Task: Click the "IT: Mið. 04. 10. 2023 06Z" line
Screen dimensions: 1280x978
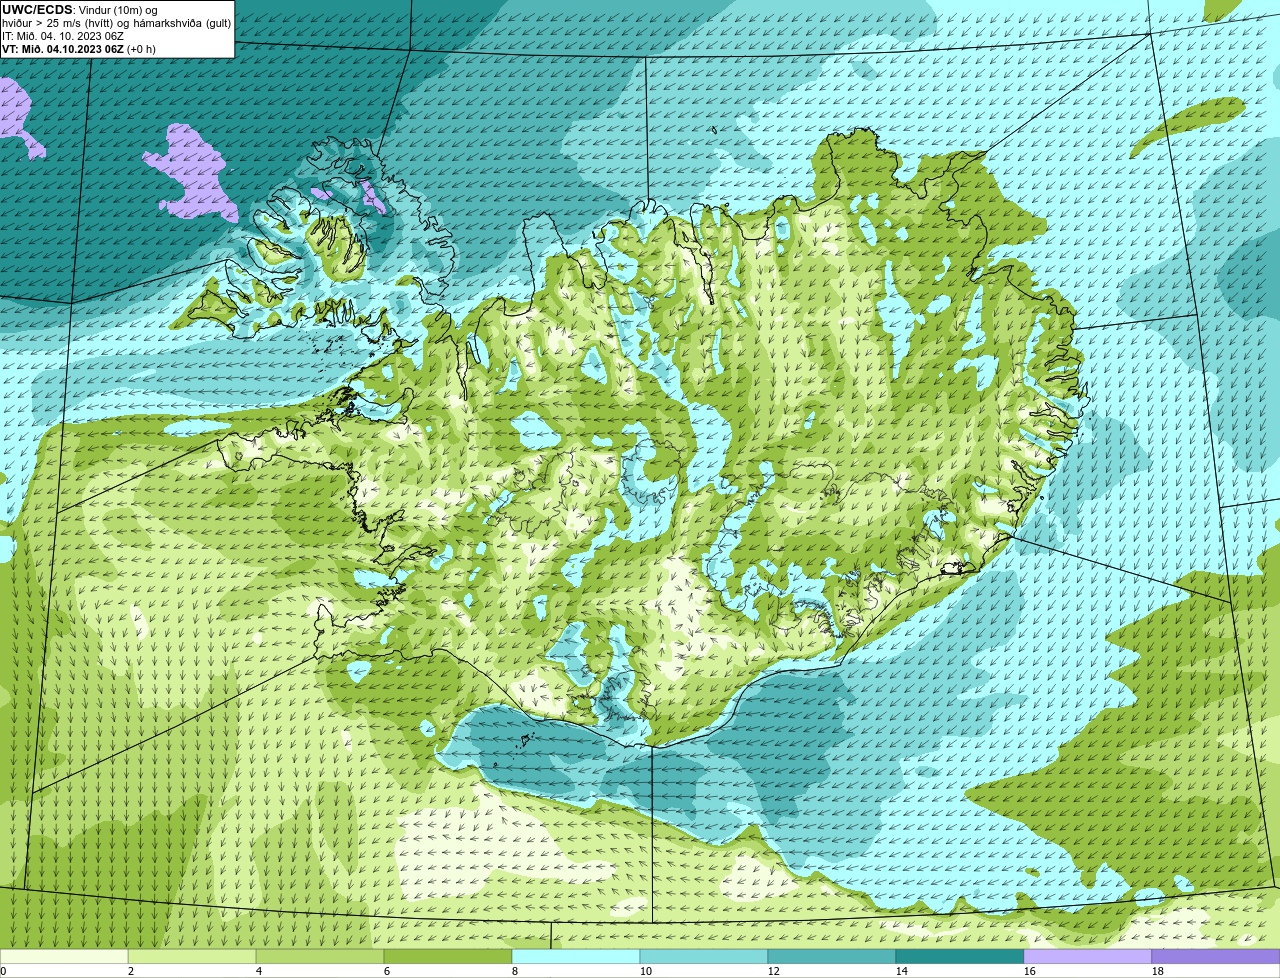Action: pyautogui.click(x=63, y=36)
